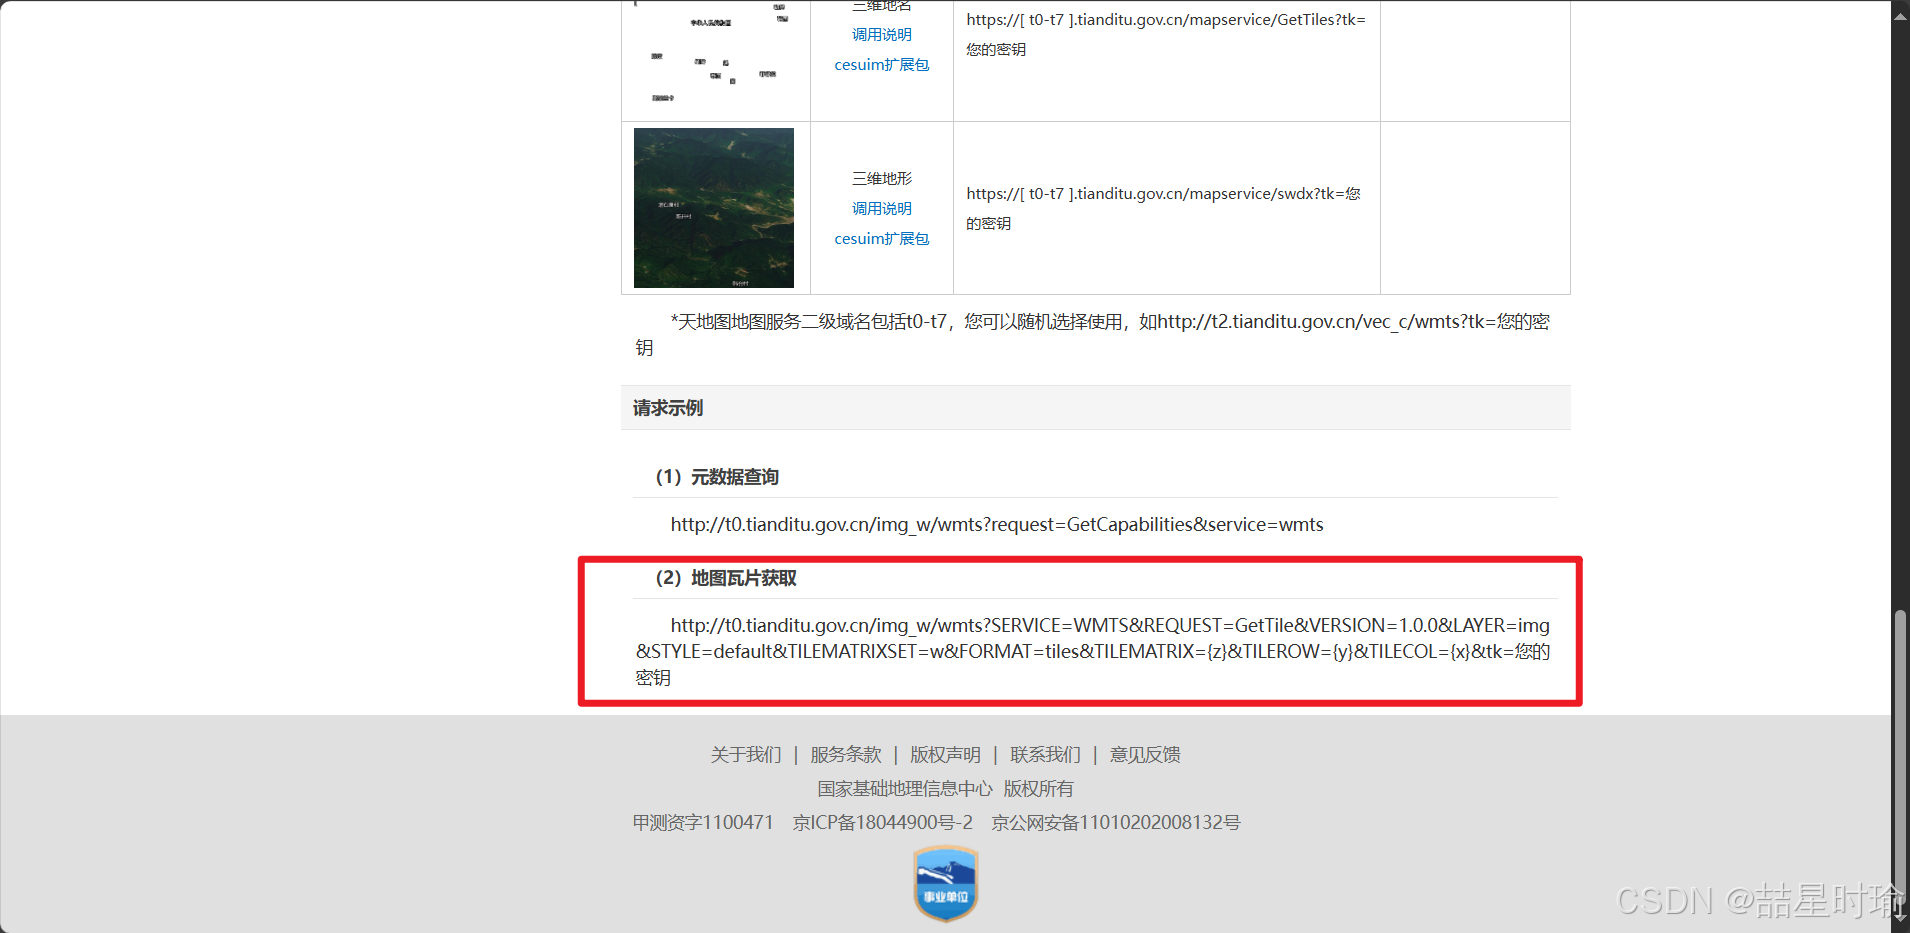
Task: Click 服务条款 footer link
Action: pyautogui.click(x=846, y=754)
